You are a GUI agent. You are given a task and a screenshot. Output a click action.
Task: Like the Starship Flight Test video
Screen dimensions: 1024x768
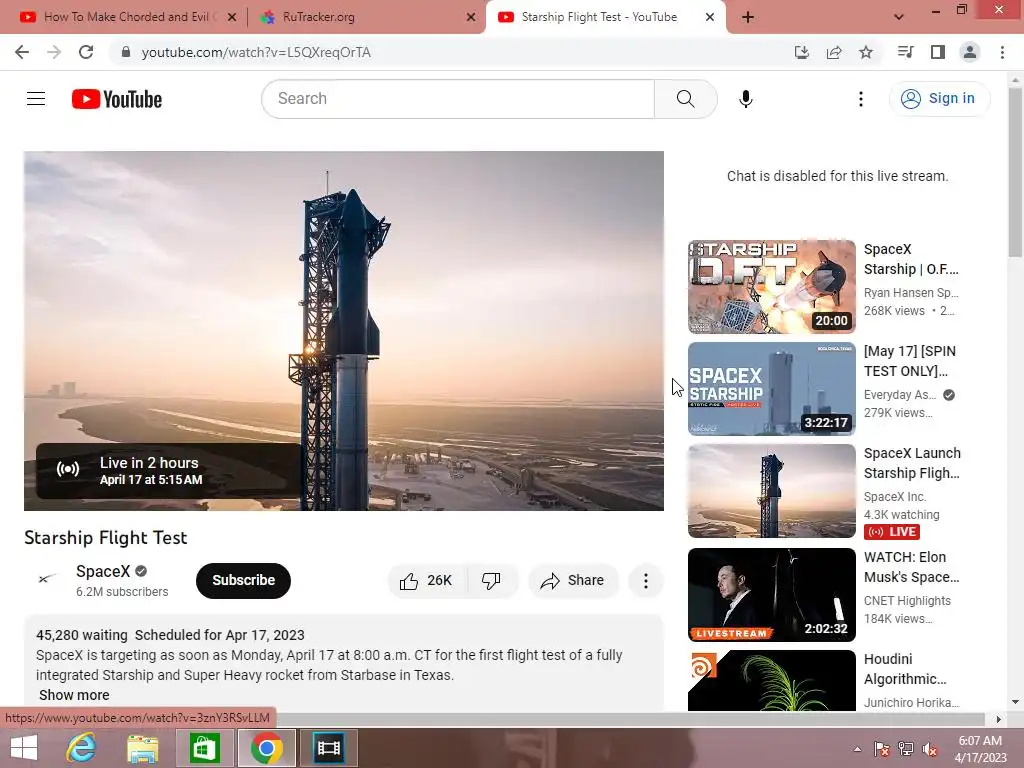427,581
